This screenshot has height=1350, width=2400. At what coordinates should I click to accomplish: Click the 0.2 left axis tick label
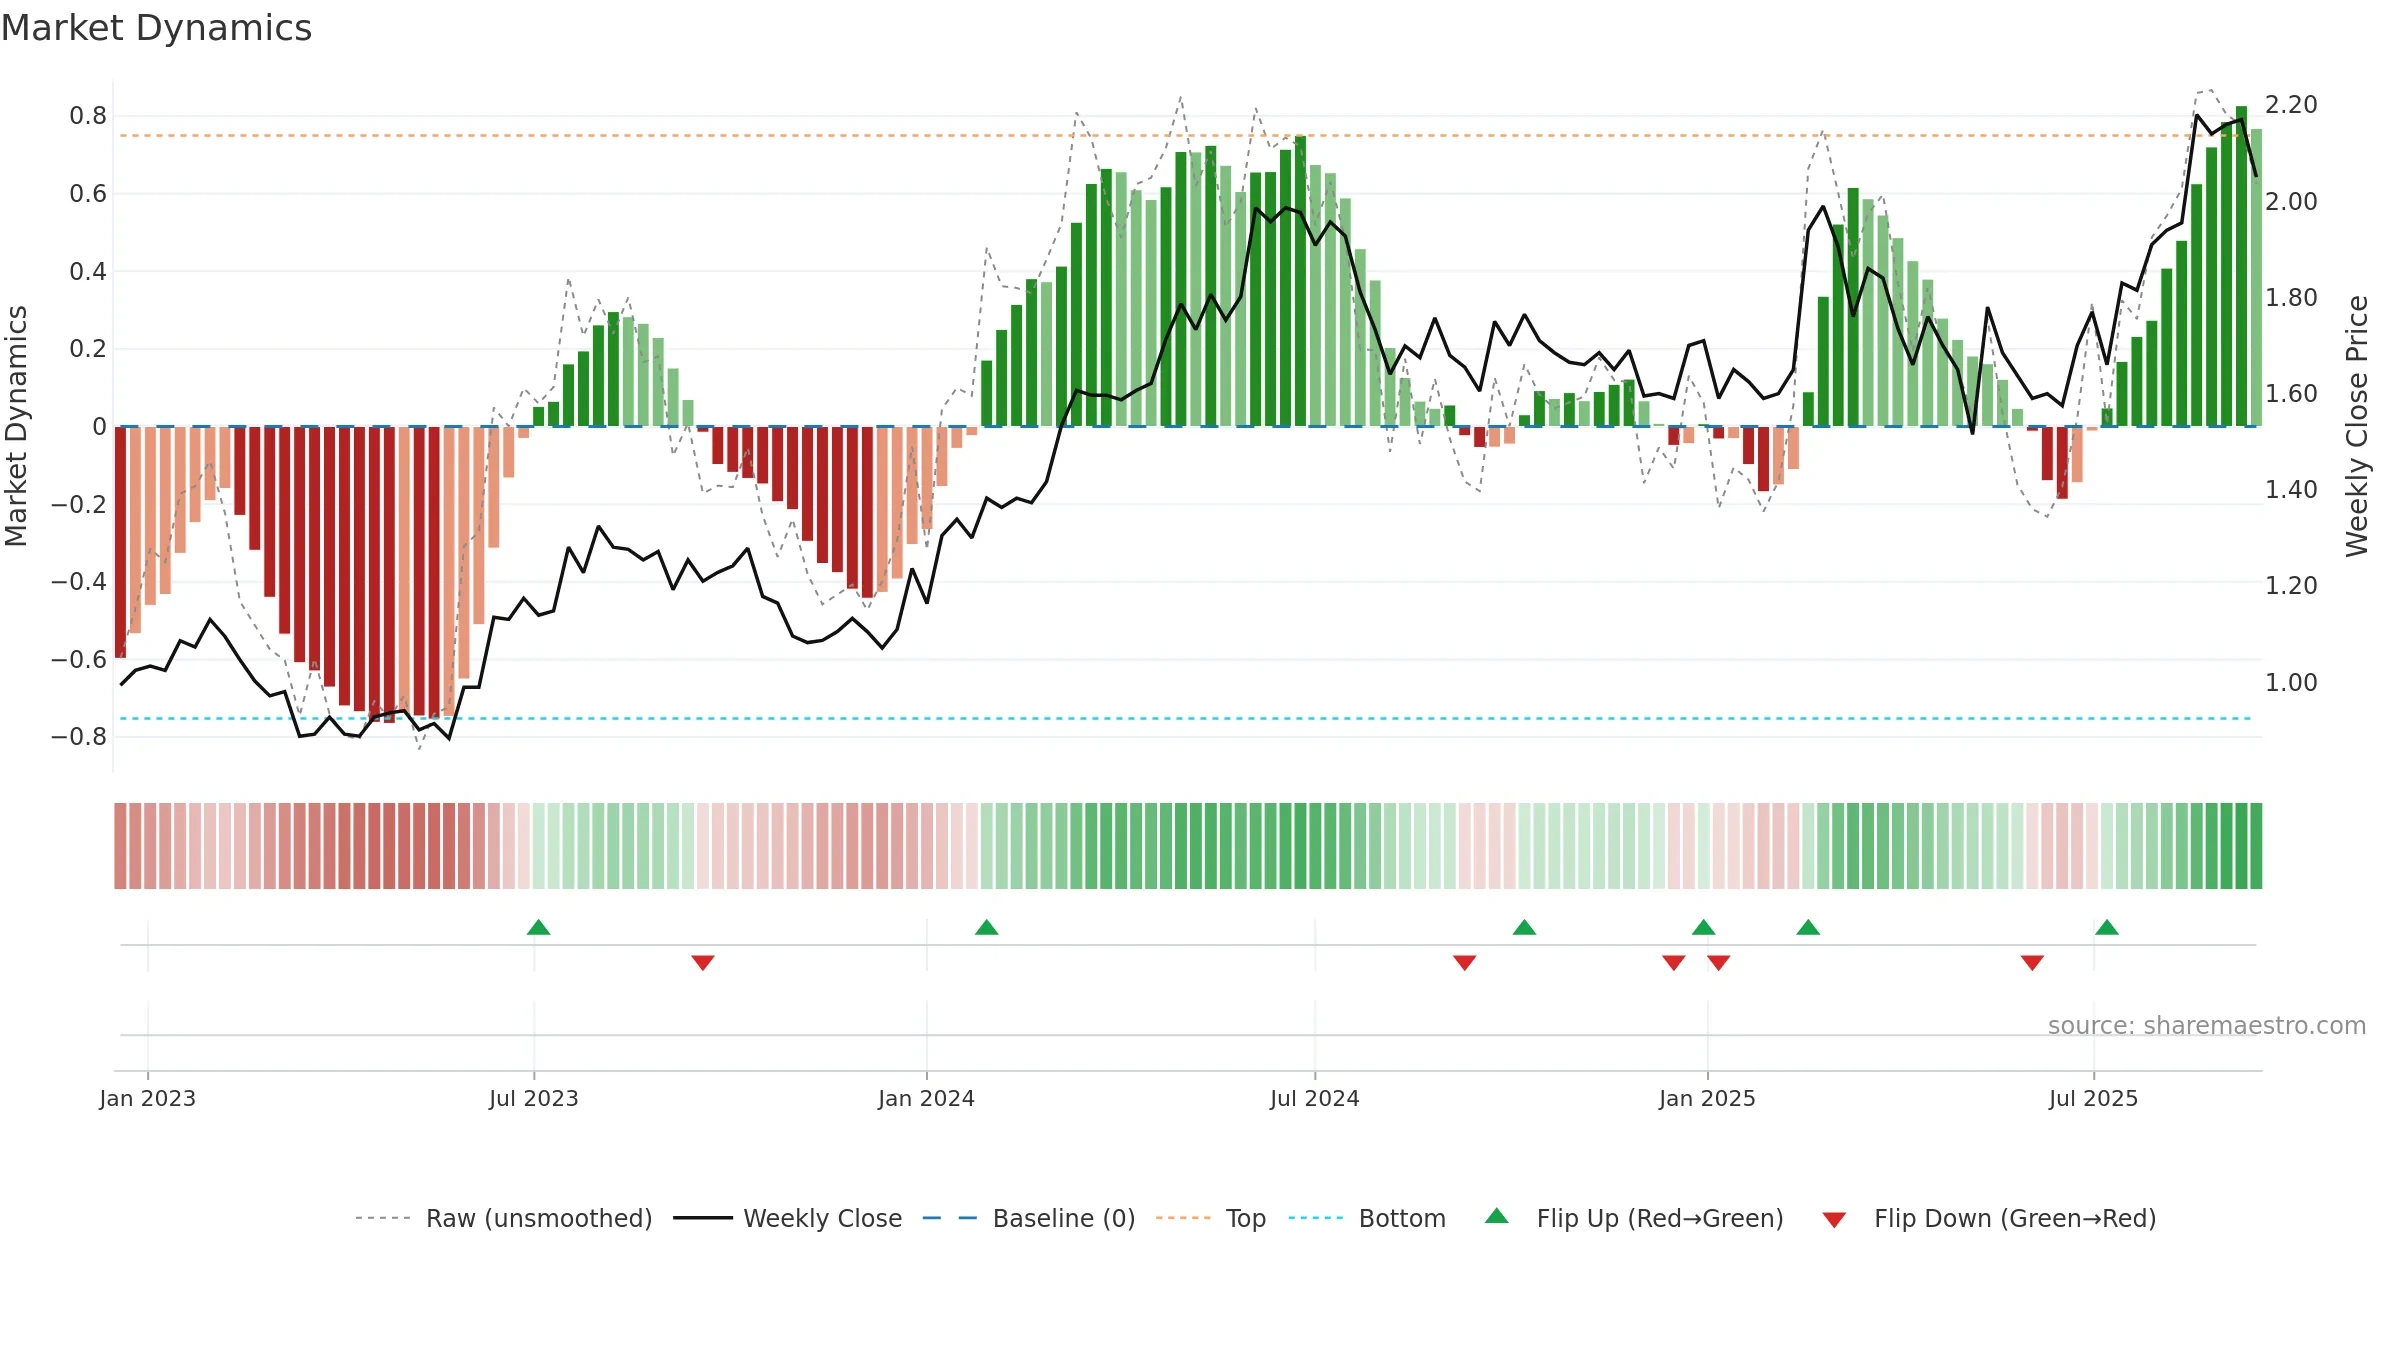(x=88, y=349)
